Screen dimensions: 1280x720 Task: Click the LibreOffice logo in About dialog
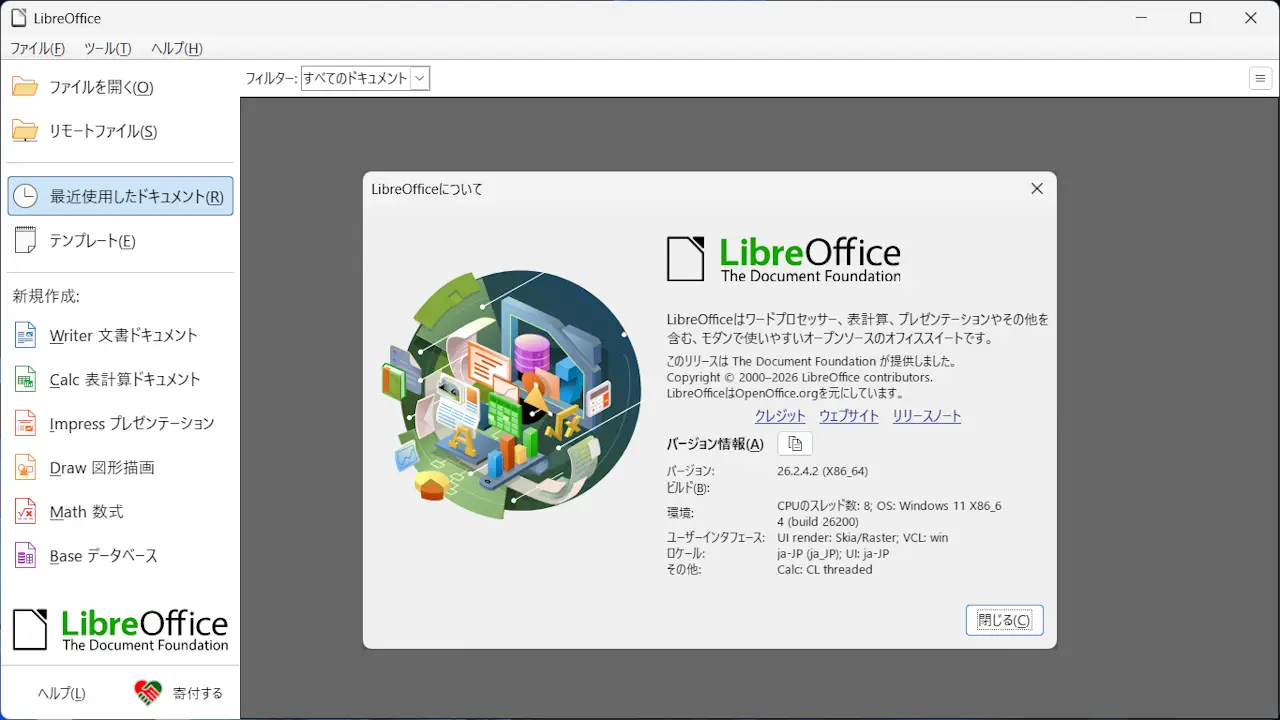(784, 258)
